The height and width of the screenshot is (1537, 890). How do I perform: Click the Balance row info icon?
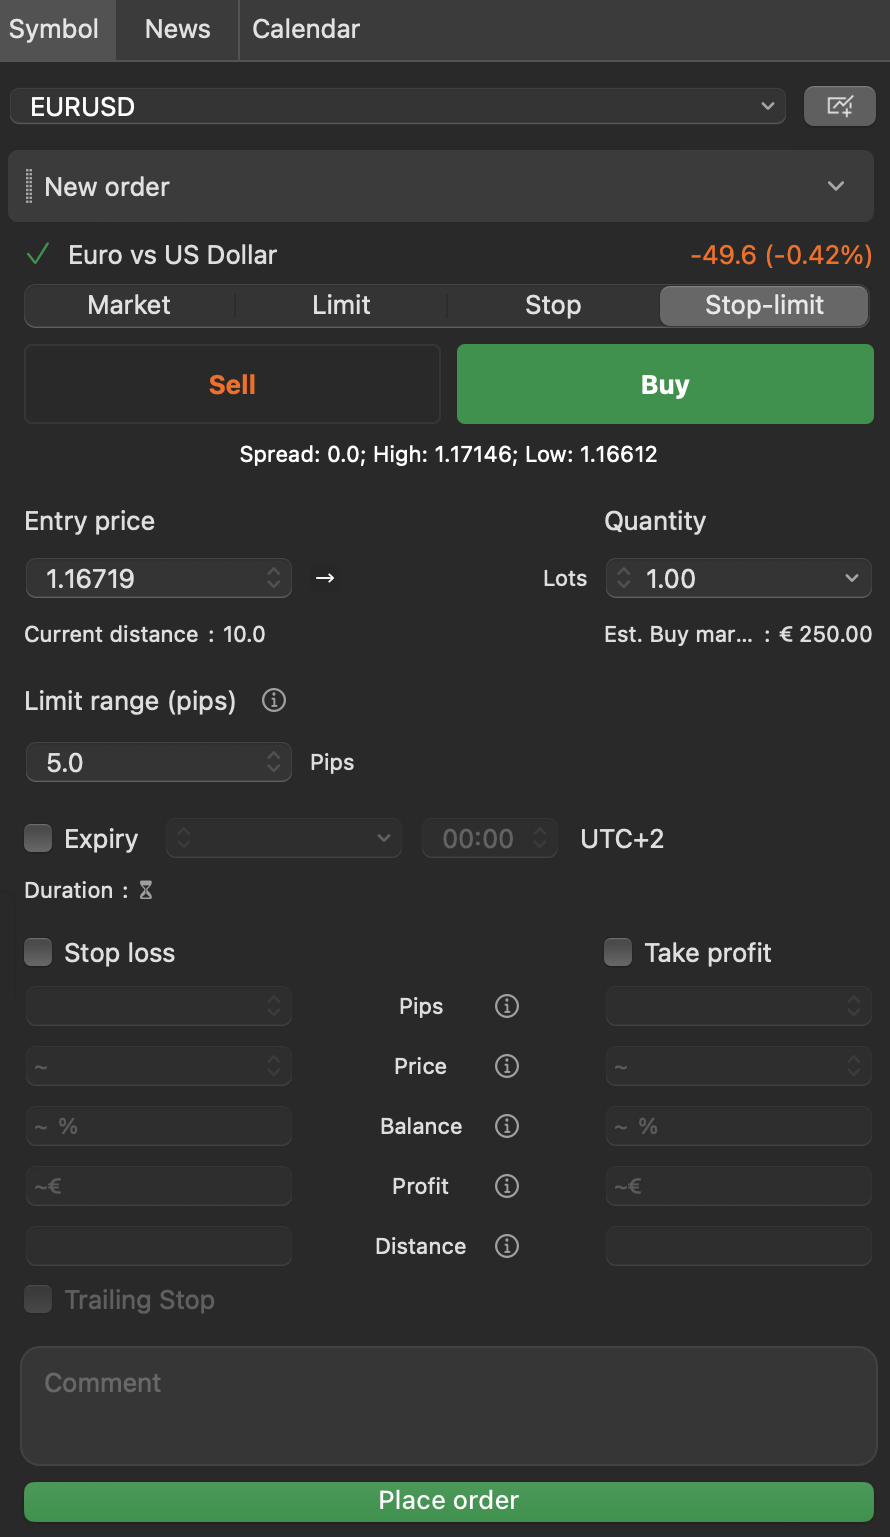coord(507,1126)
